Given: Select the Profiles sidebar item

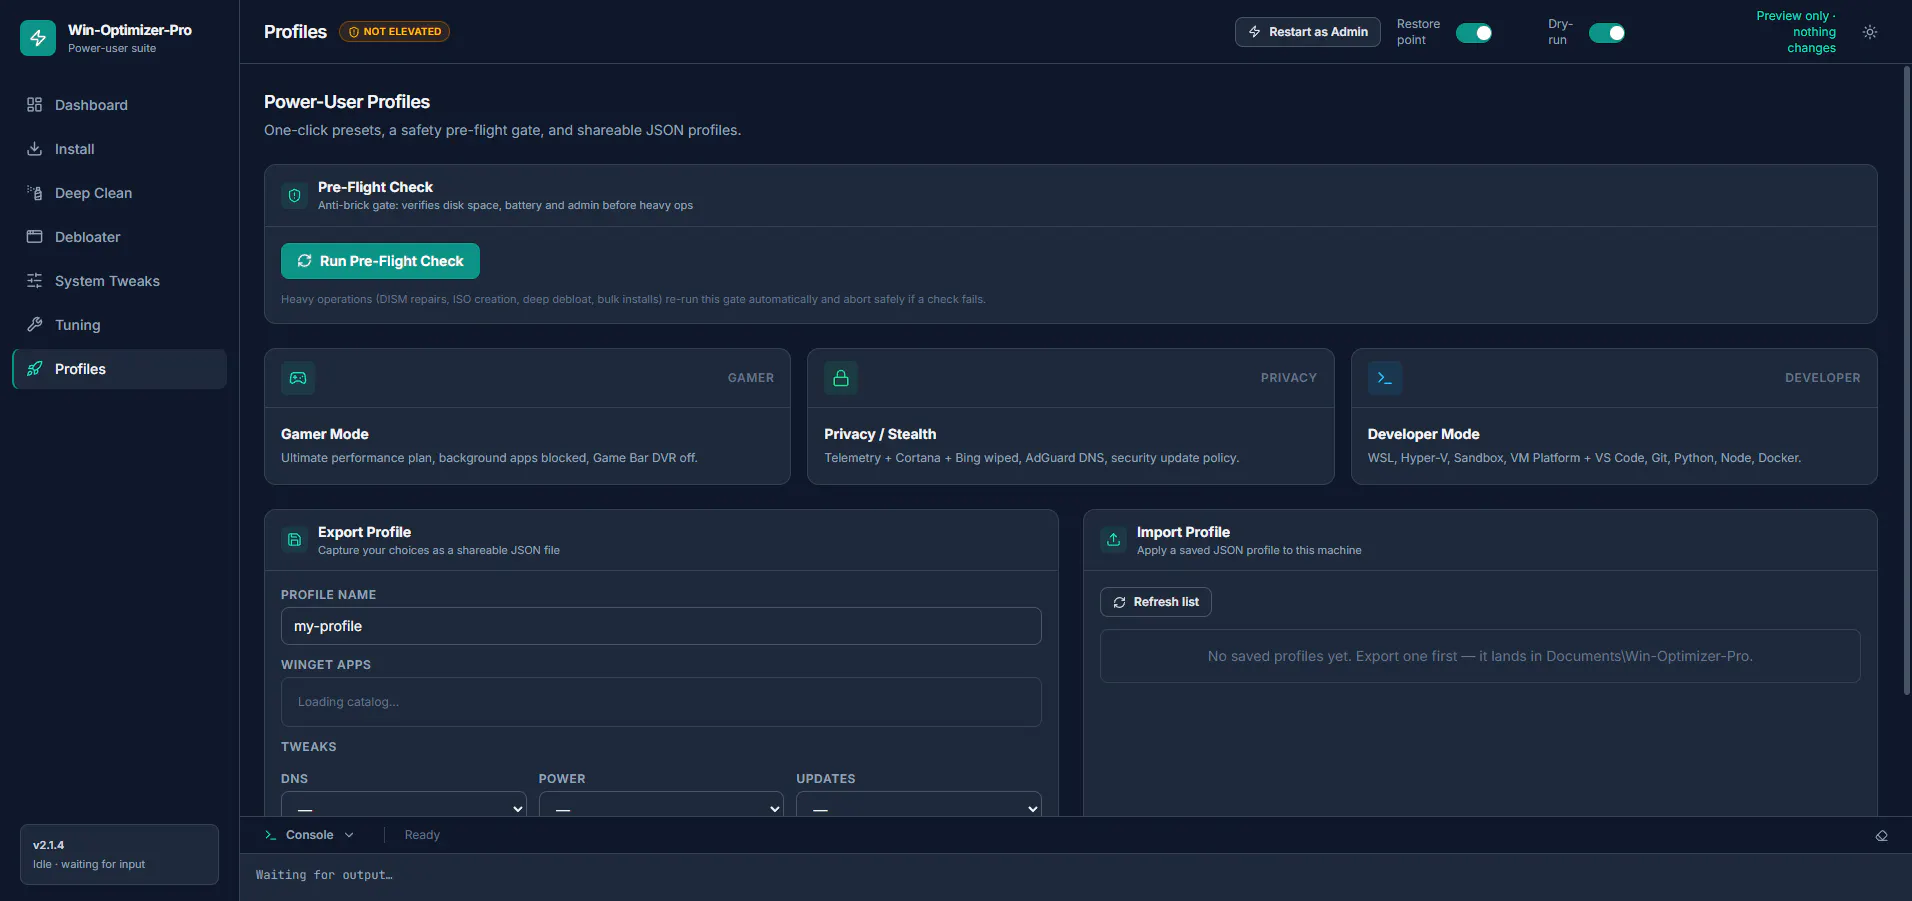Looking at the screenshot, I should tap(119, 369).
